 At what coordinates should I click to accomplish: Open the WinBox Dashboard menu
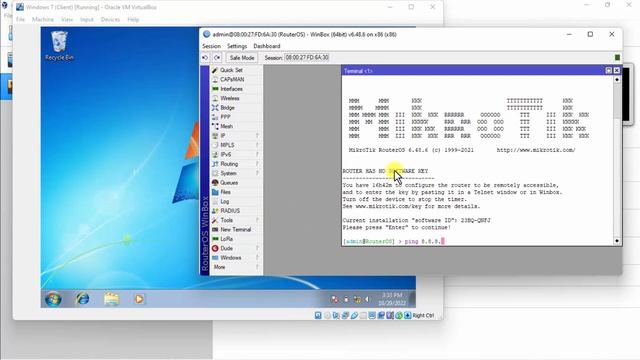(267, 47)
